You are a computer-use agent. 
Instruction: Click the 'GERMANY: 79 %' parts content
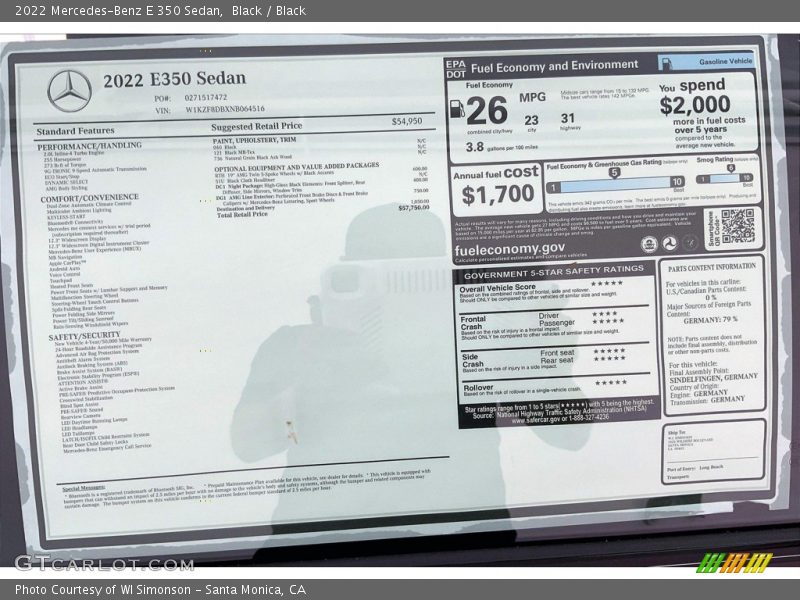(x=710, y=320)
